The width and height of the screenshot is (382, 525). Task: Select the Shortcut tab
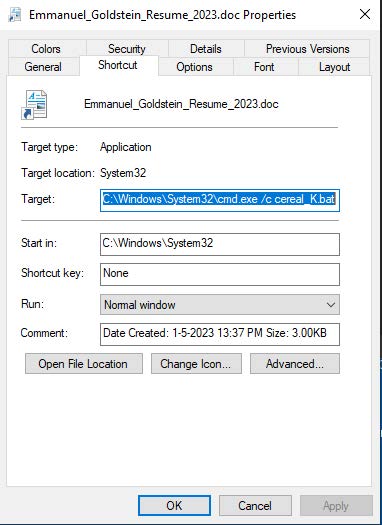[x=118, y=65]
